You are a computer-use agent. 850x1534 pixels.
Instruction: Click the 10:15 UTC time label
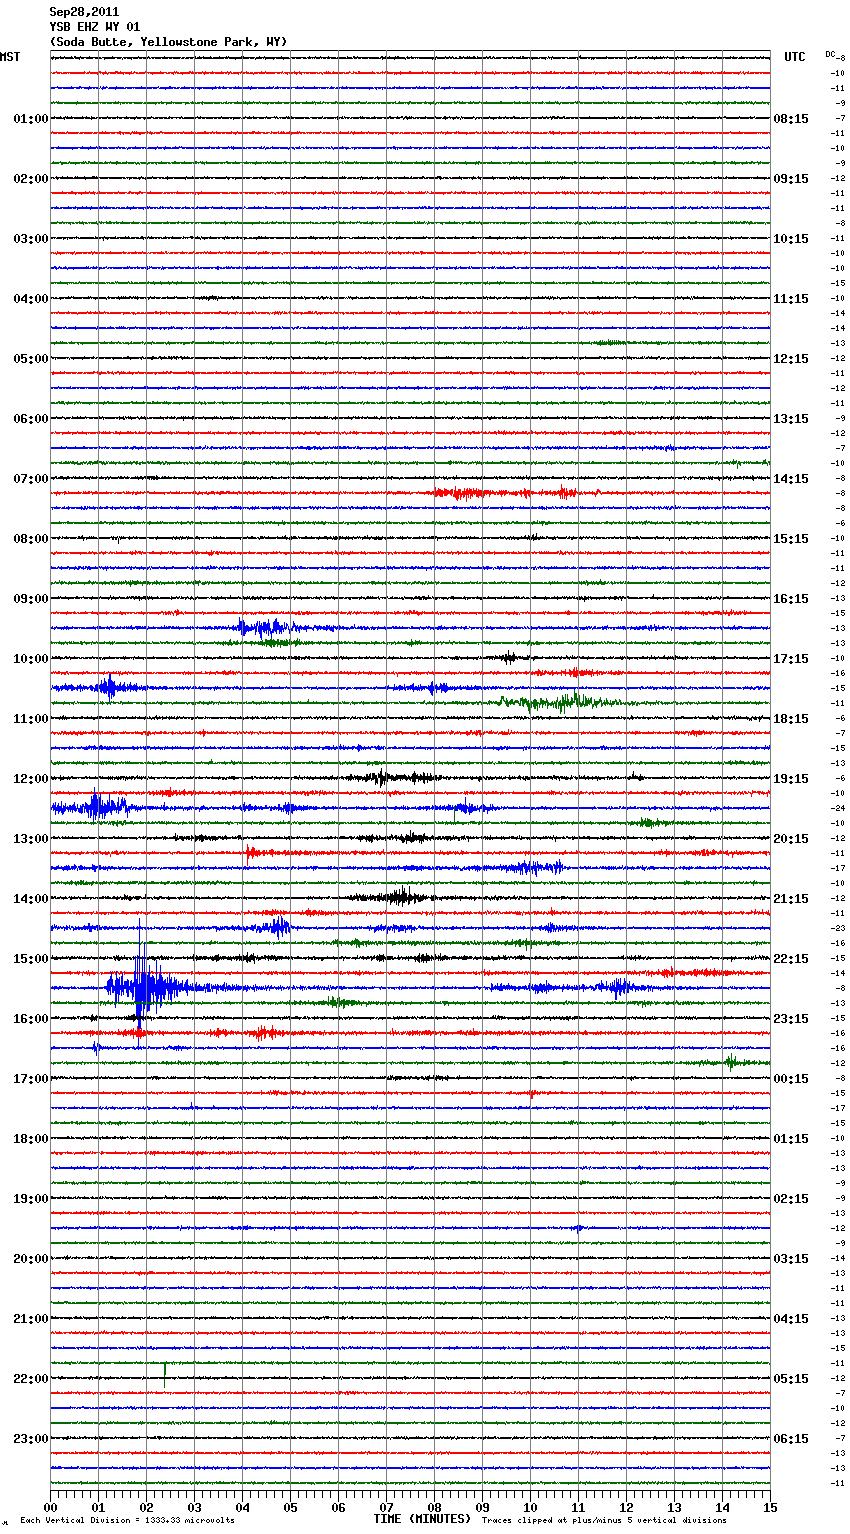[791, 239]
